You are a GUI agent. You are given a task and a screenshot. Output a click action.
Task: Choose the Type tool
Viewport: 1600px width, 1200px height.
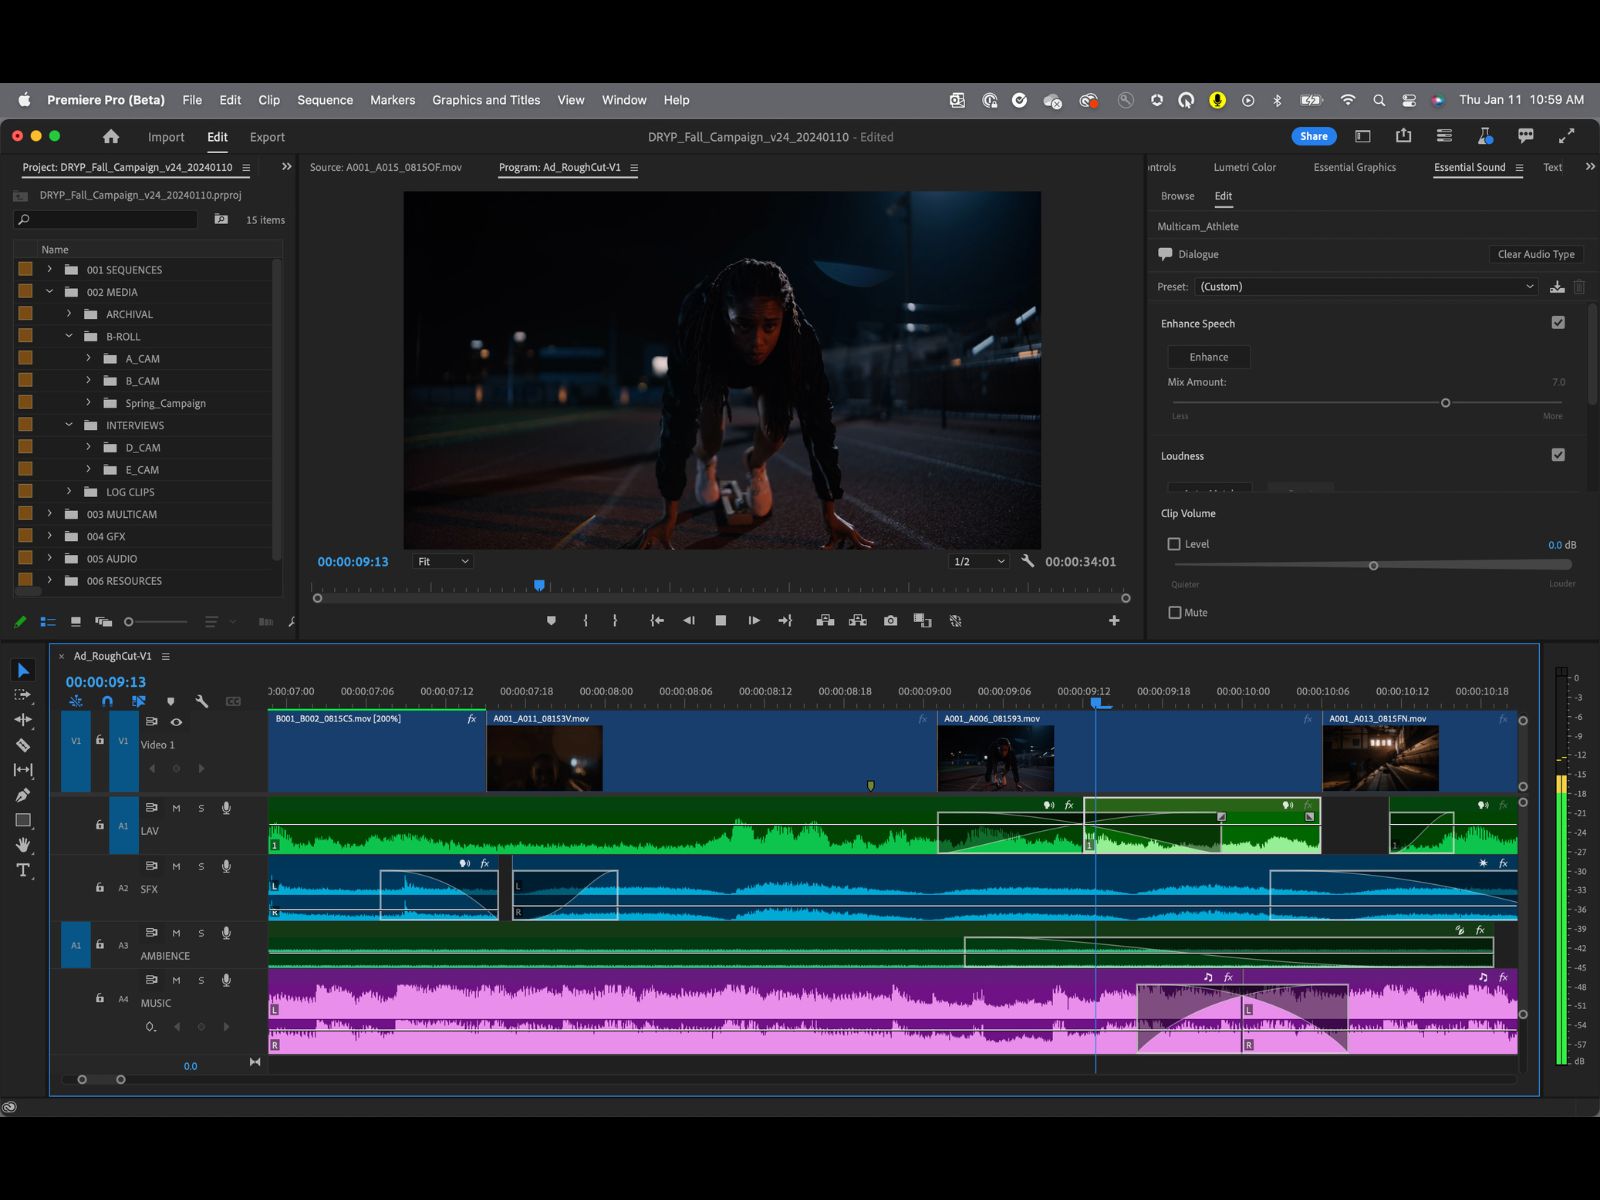coord(22,870)
